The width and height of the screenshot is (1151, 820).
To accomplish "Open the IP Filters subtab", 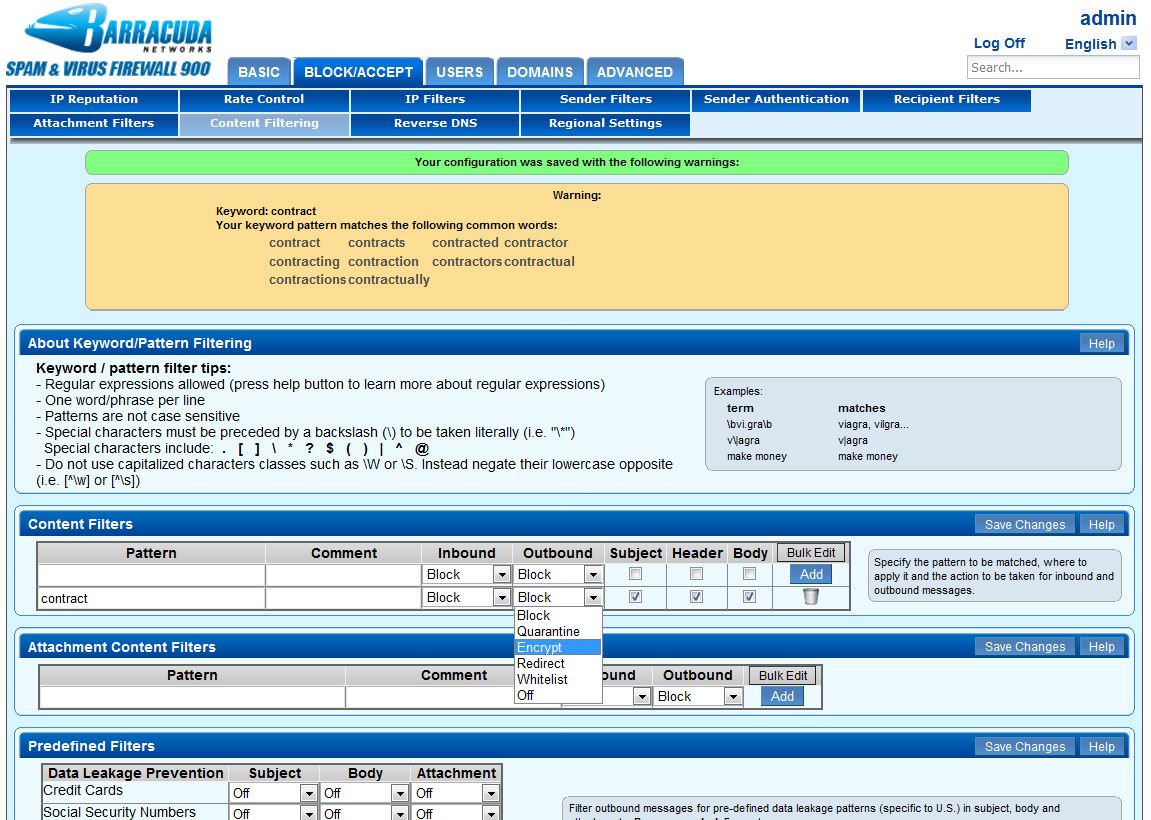I will pos(435,100).
